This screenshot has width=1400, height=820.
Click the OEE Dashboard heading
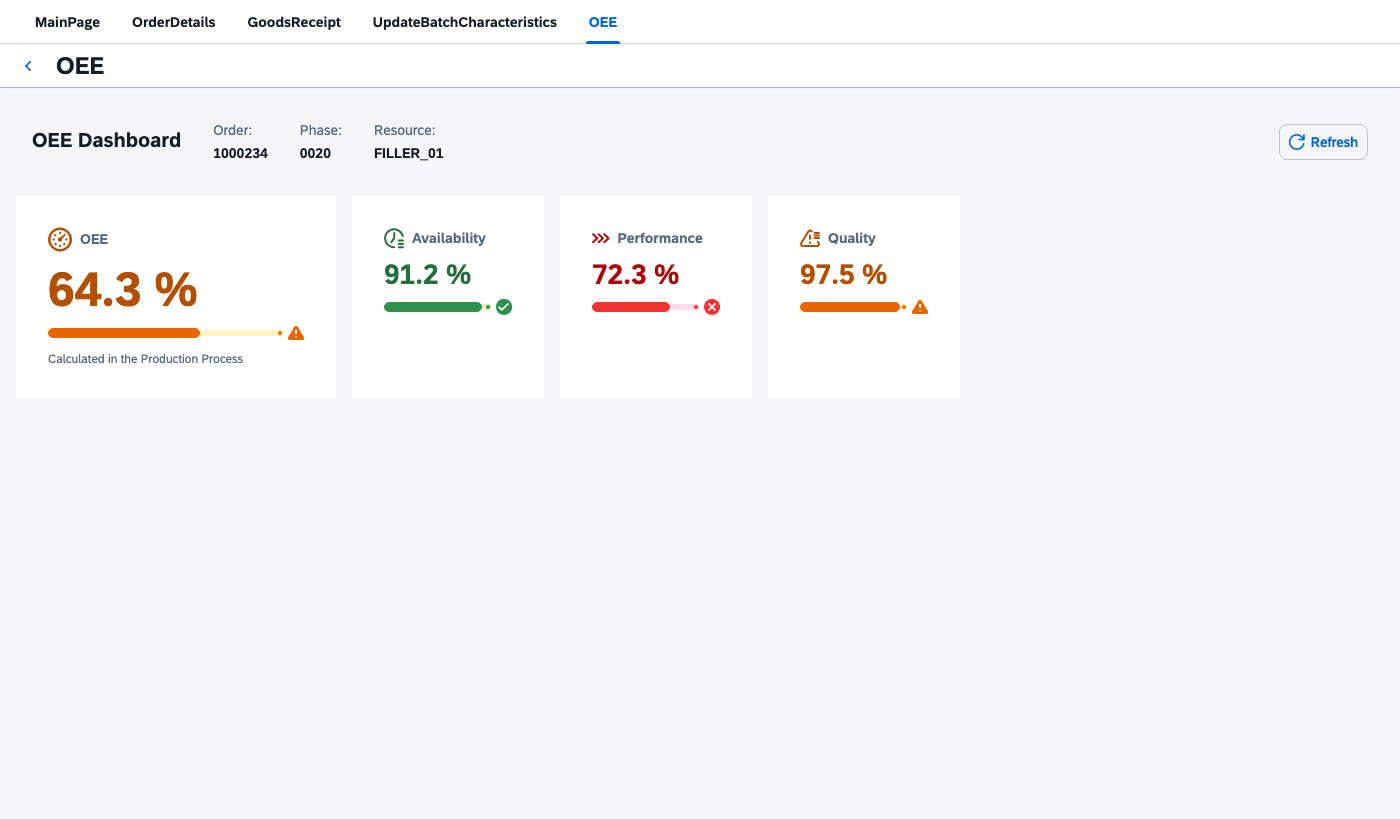pyautogui.click(x=106, y=140)
